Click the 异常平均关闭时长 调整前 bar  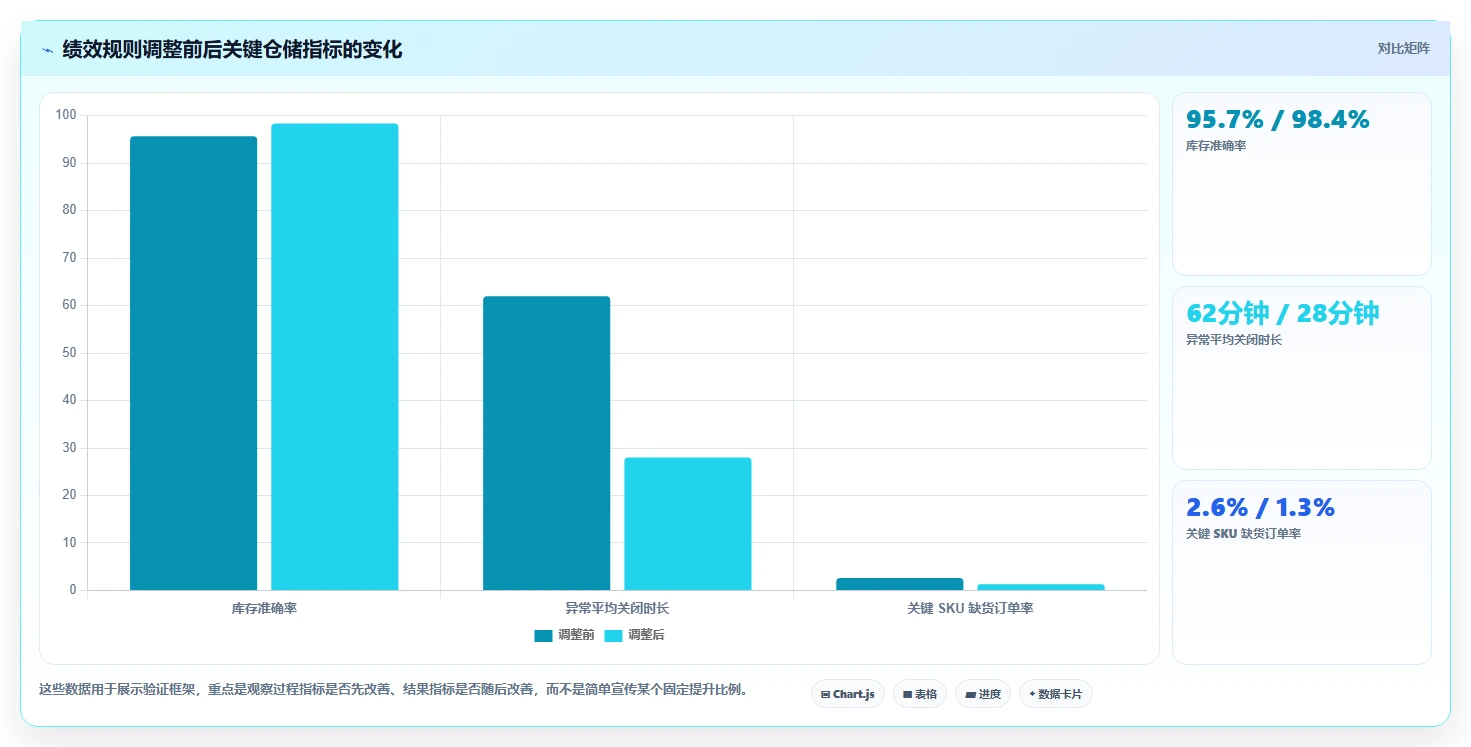point(546,443)
